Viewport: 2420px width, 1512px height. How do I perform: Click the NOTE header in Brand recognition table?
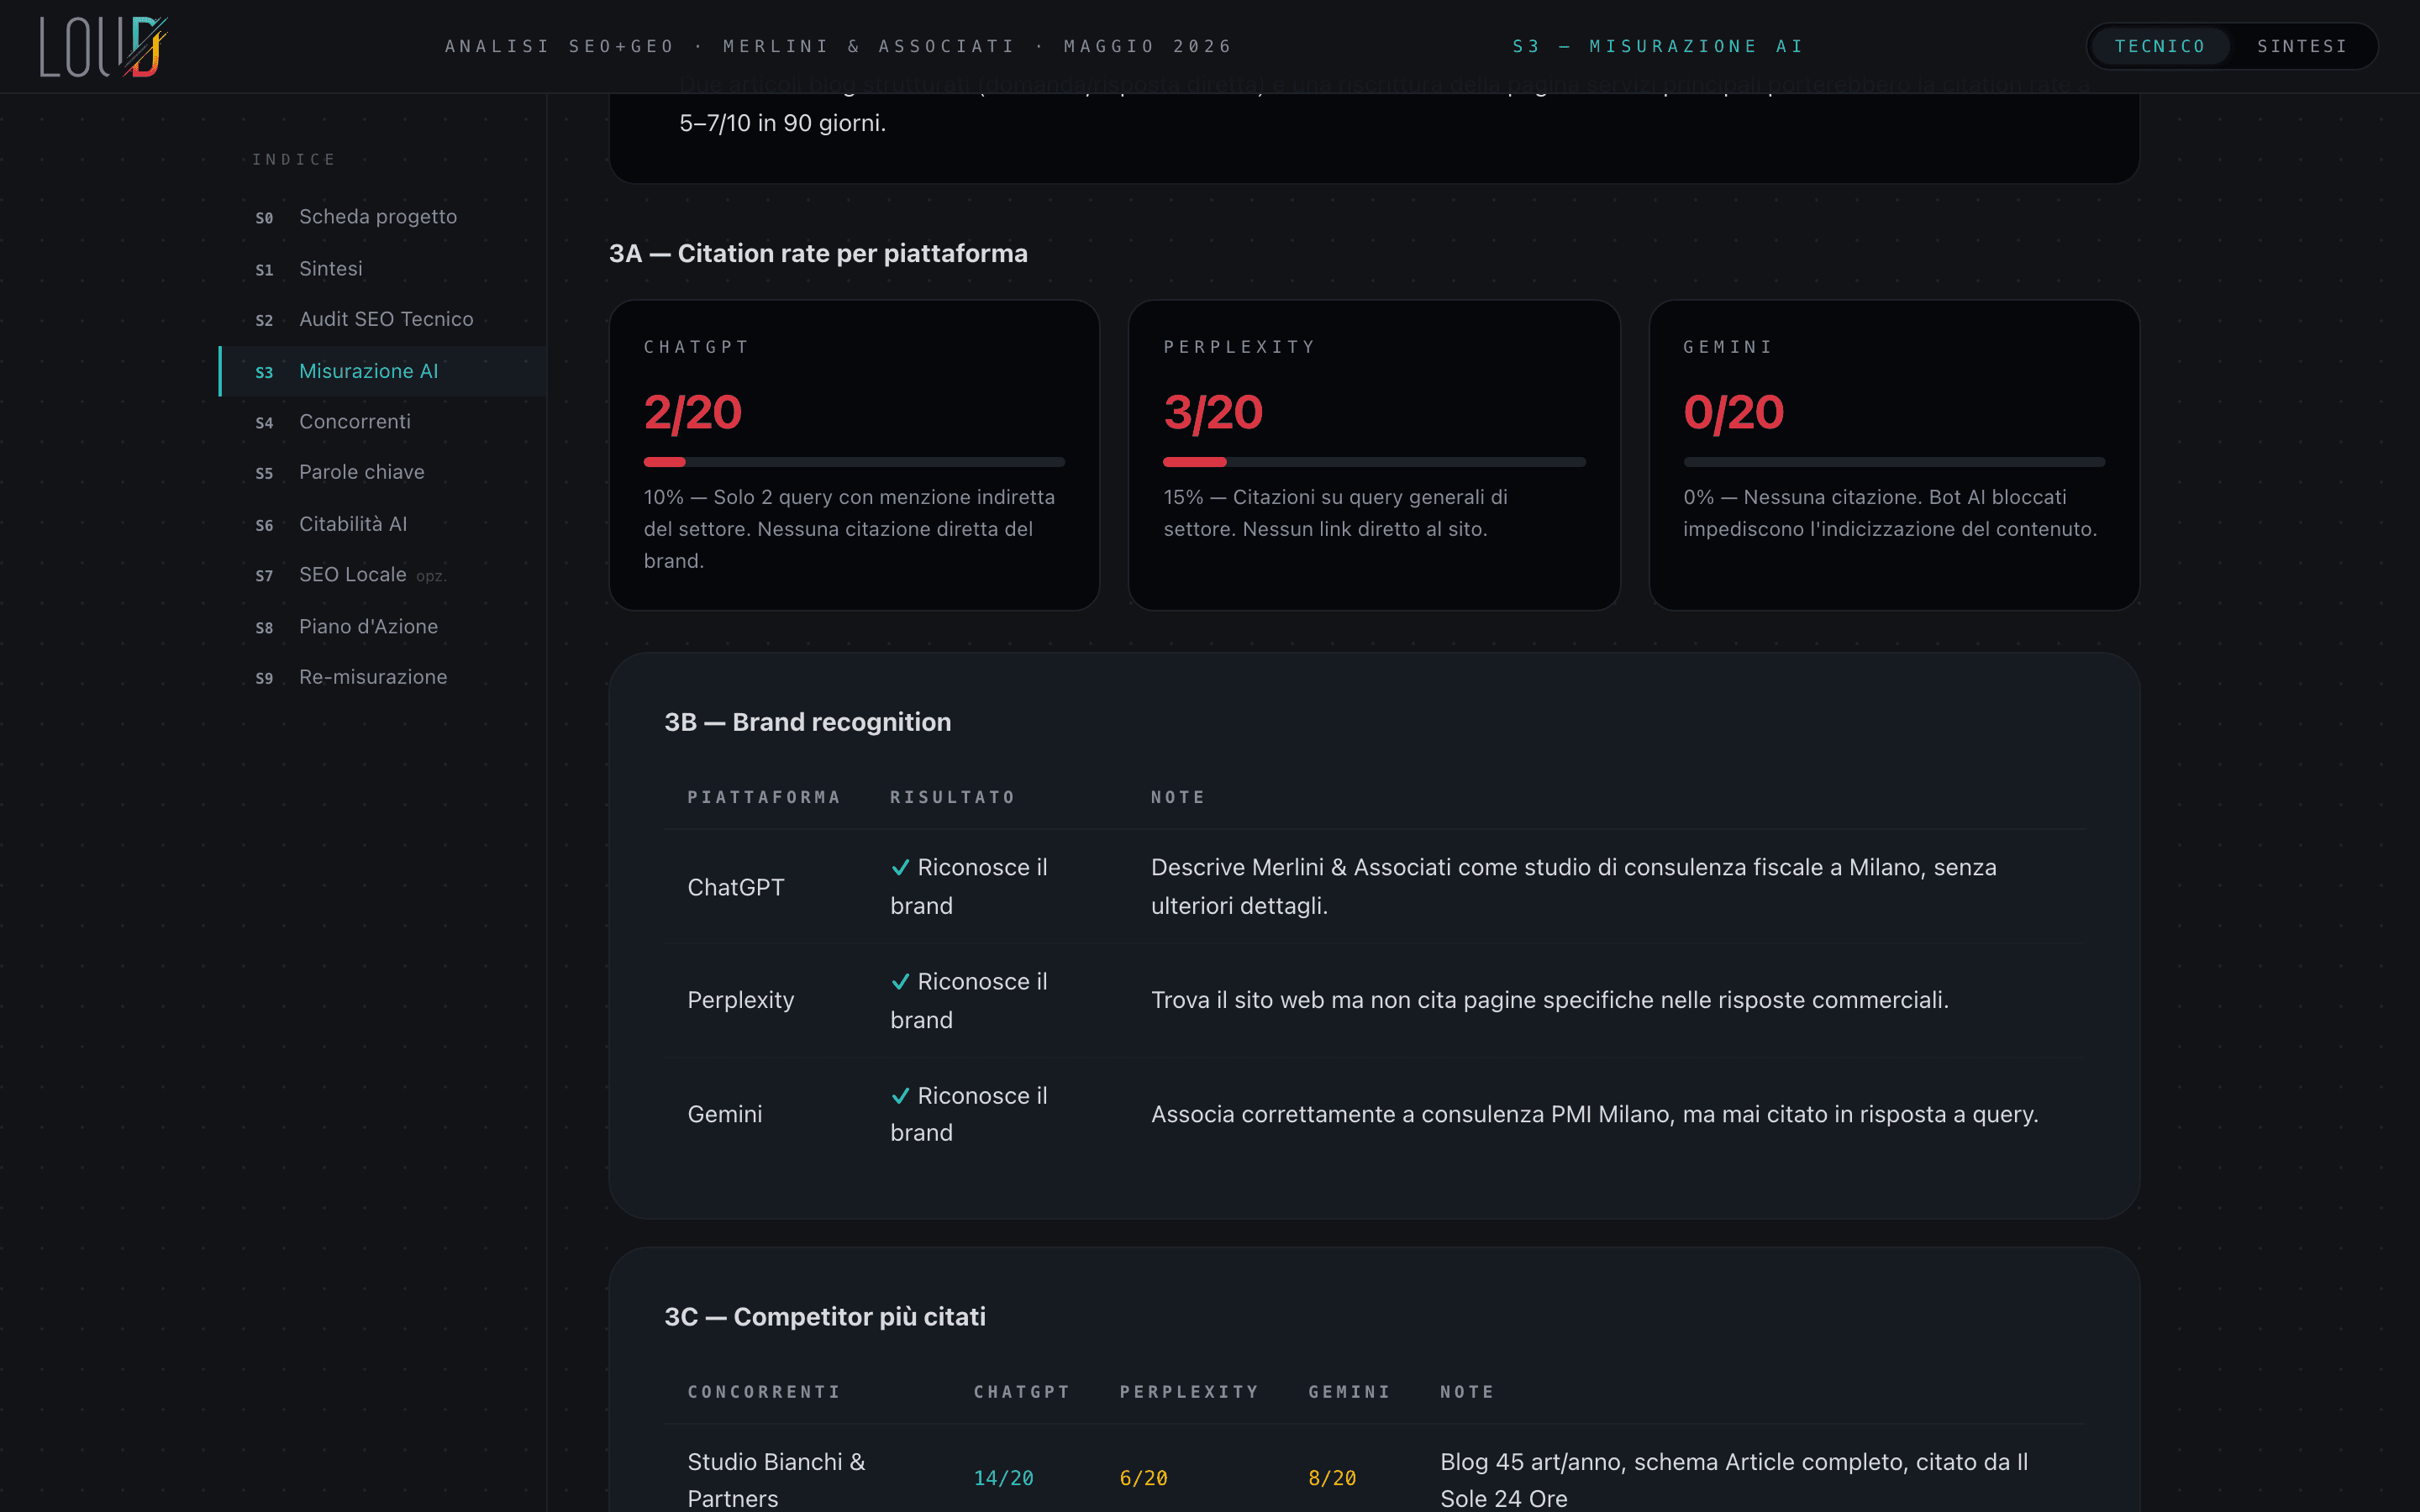pos(1178,797)
